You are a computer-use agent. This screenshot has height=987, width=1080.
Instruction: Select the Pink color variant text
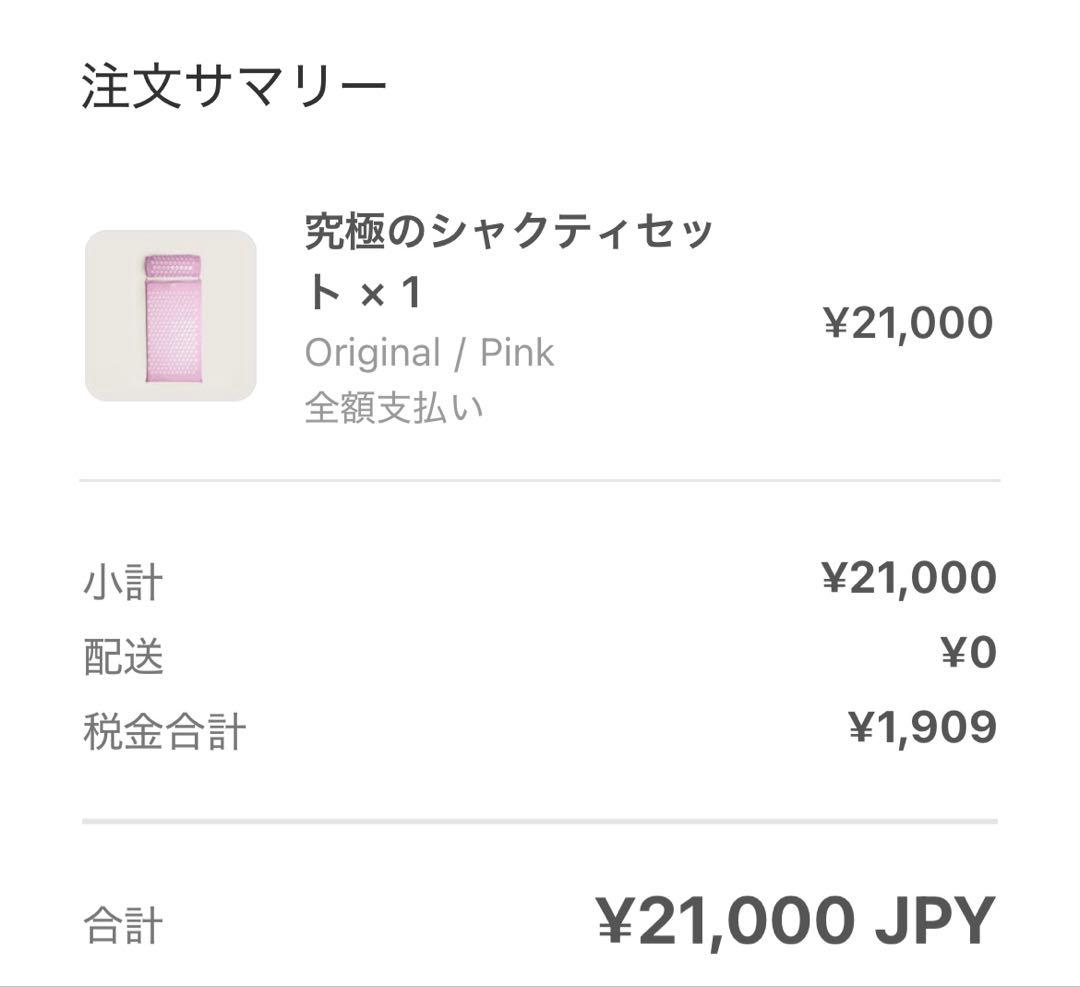(517, 353)
